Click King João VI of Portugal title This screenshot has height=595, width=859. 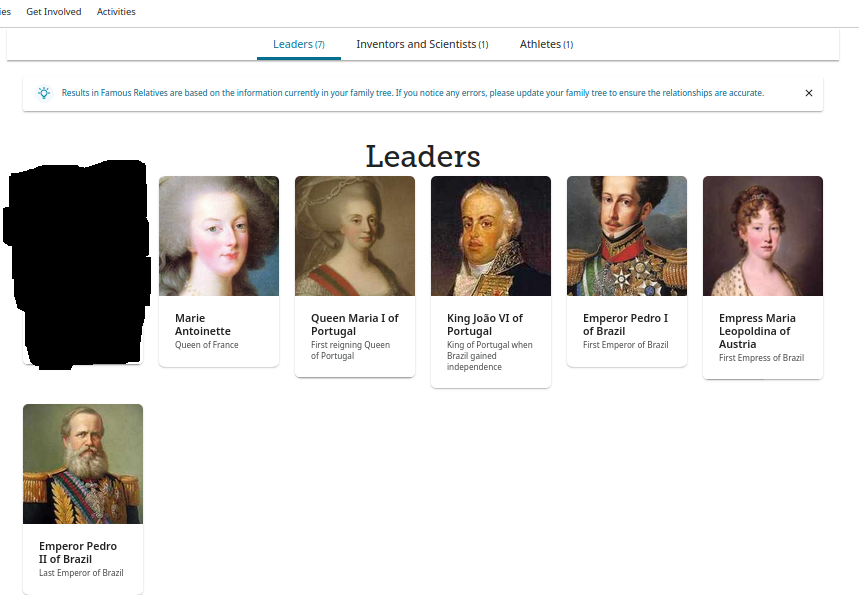tap(485, 325)
